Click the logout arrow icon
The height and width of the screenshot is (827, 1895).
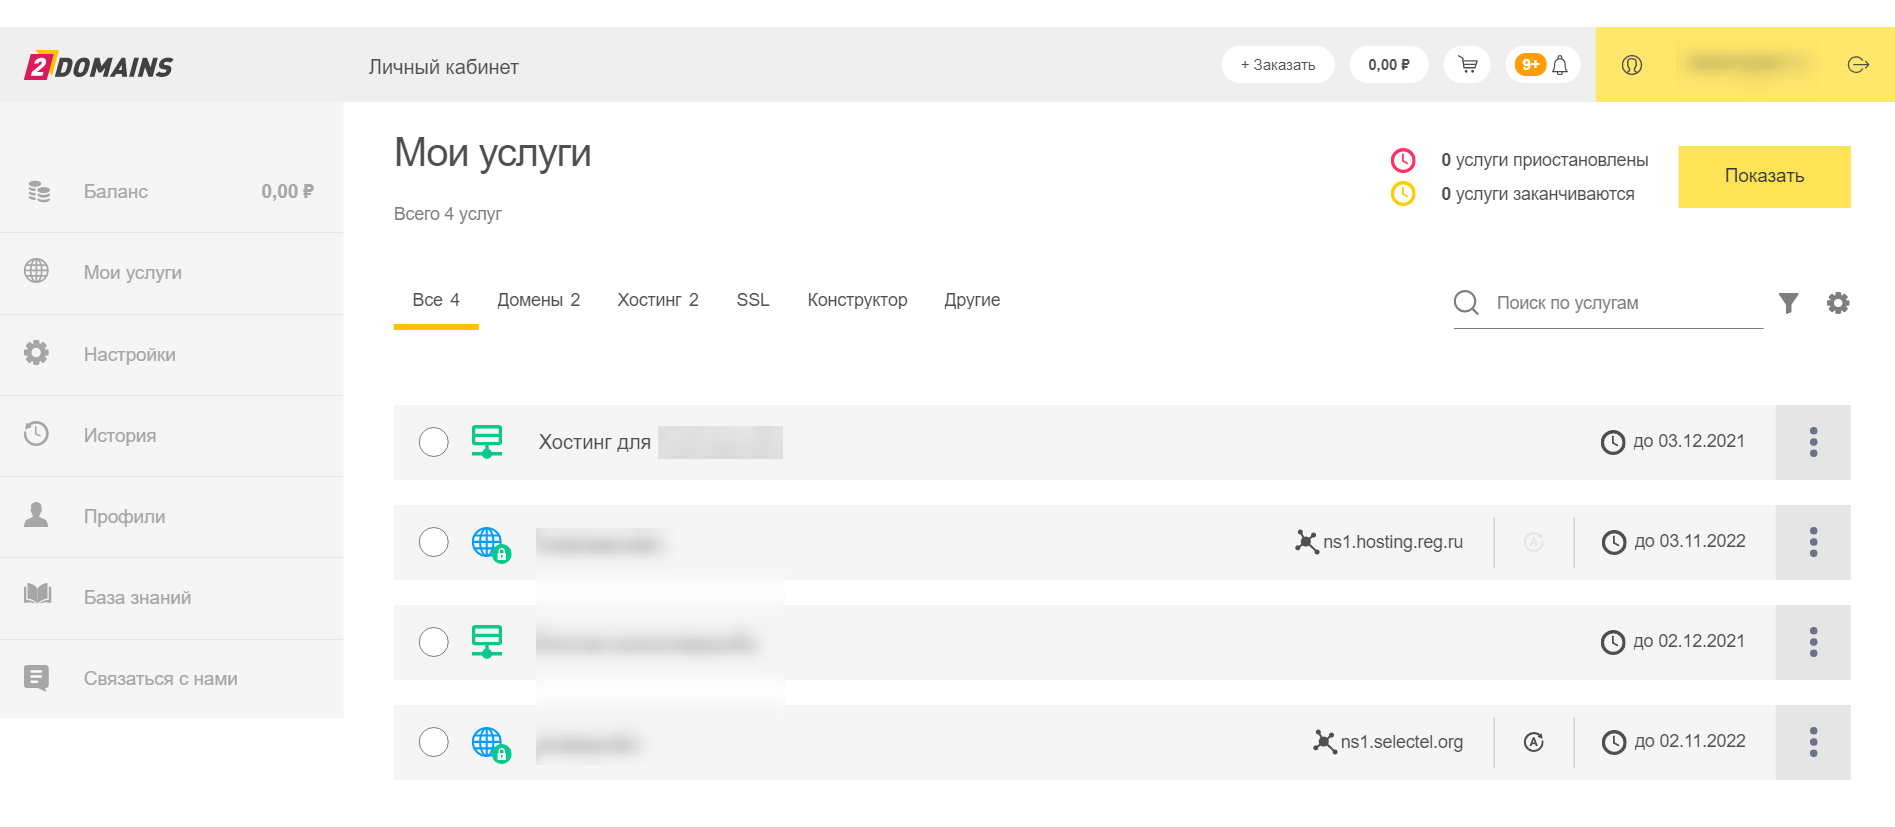tap(1858, 65)
